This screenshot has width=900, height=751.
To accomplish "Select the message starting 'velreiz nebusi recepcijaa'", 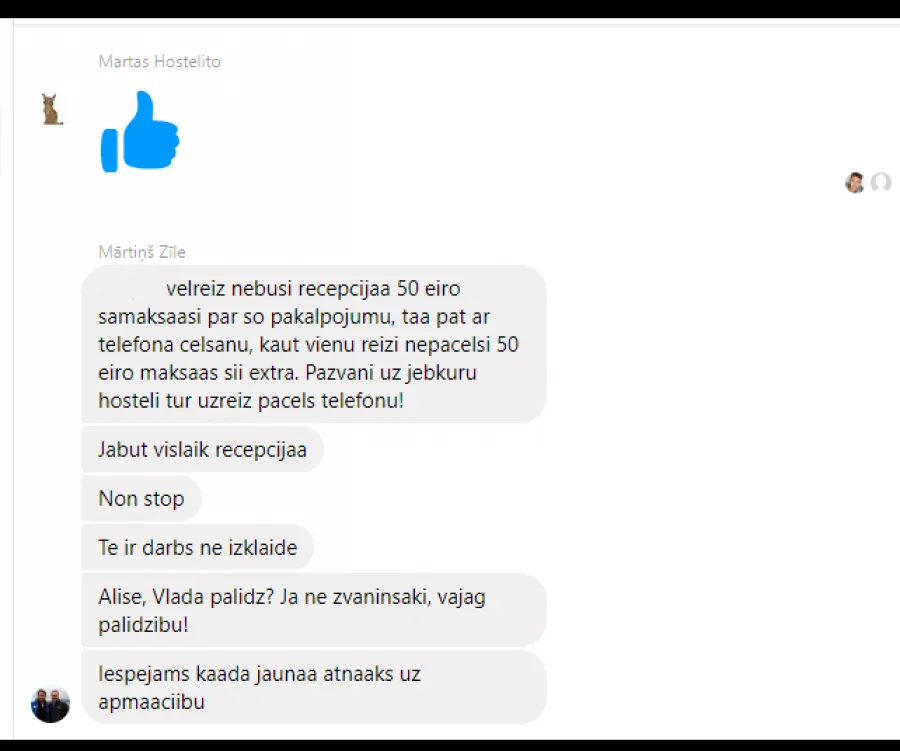I will tap(314, 344).
